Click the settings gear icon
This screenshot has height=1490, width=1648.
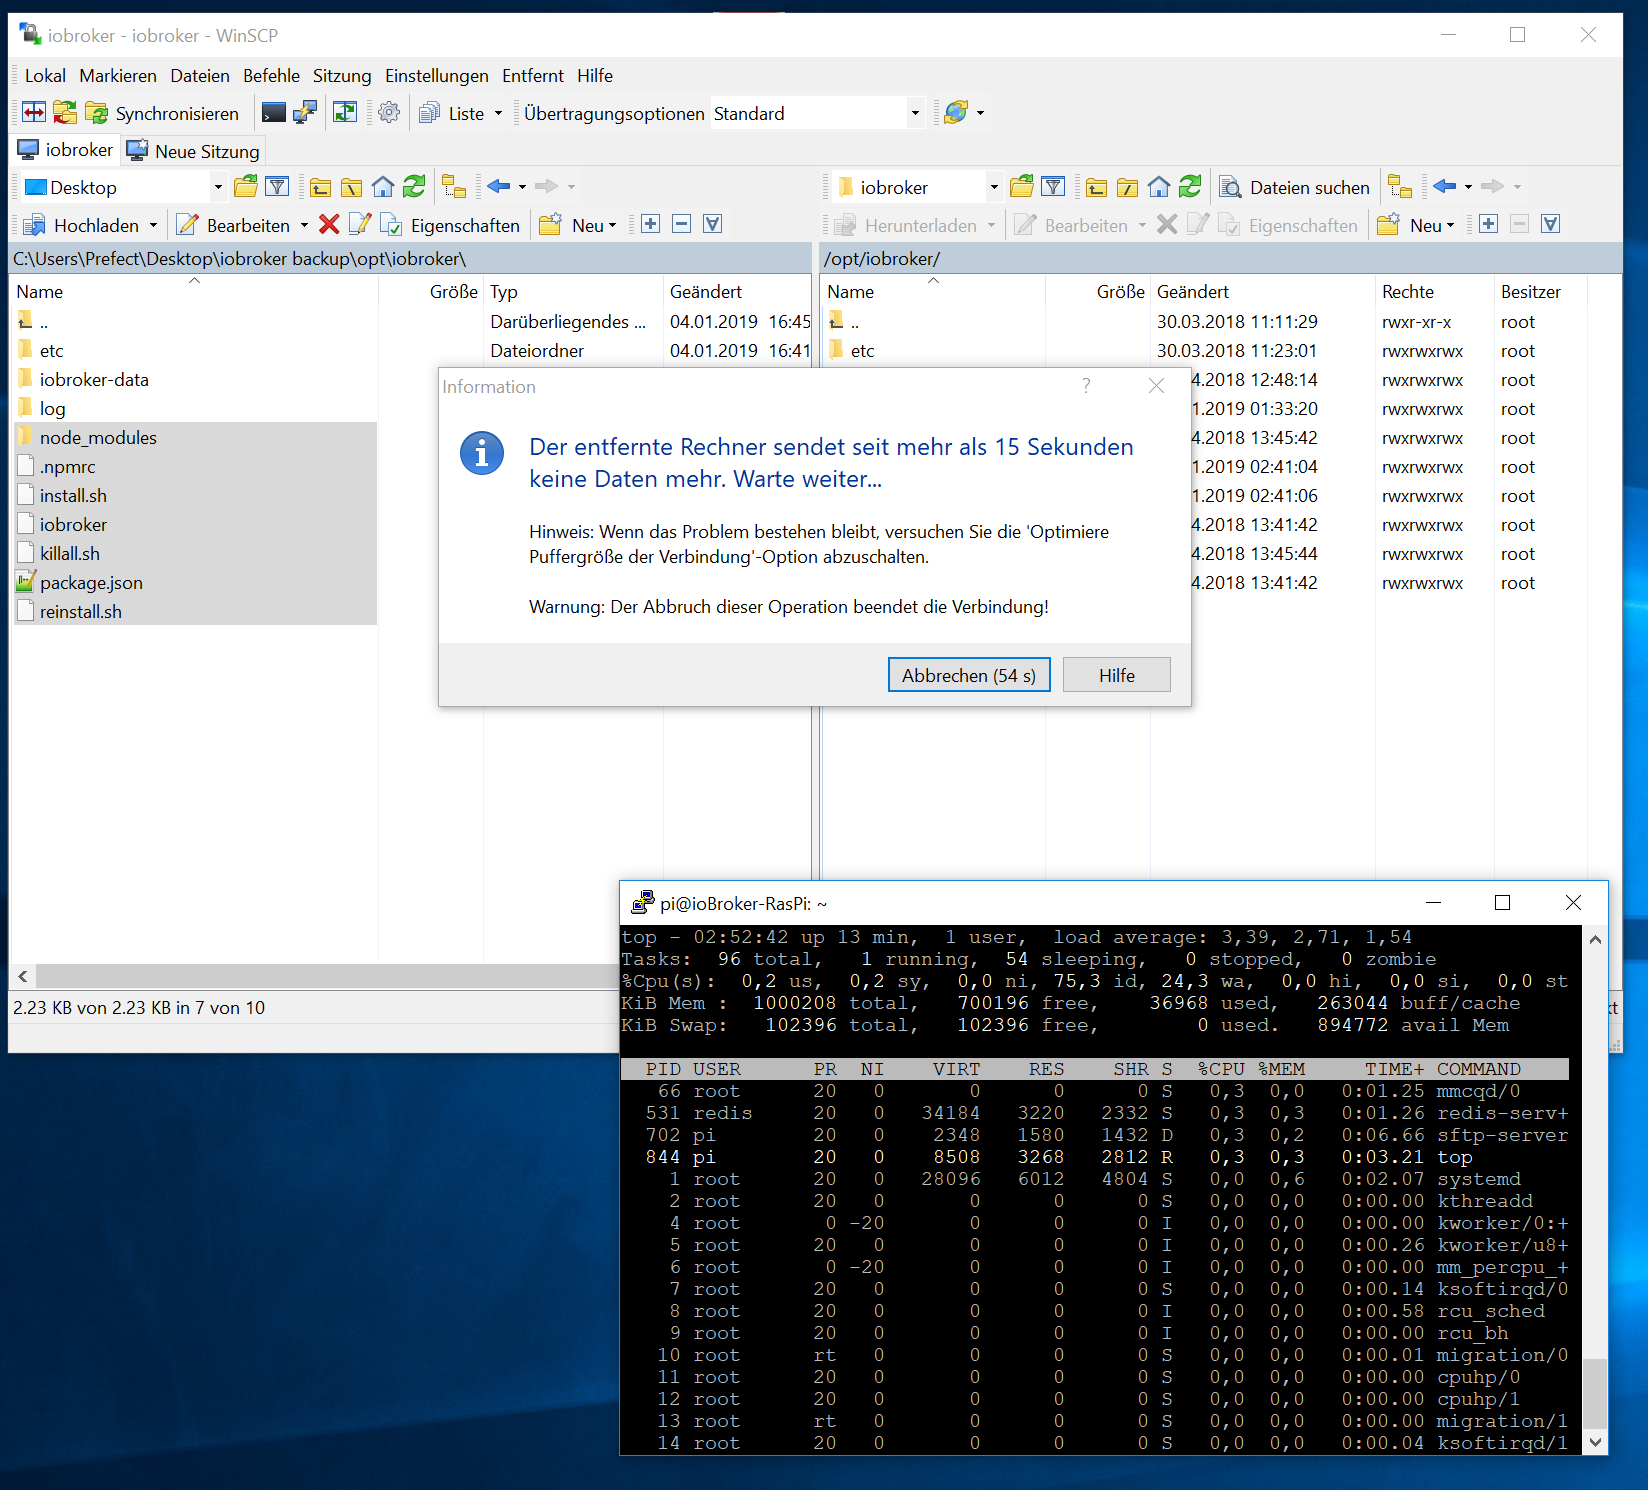(389, 113)
